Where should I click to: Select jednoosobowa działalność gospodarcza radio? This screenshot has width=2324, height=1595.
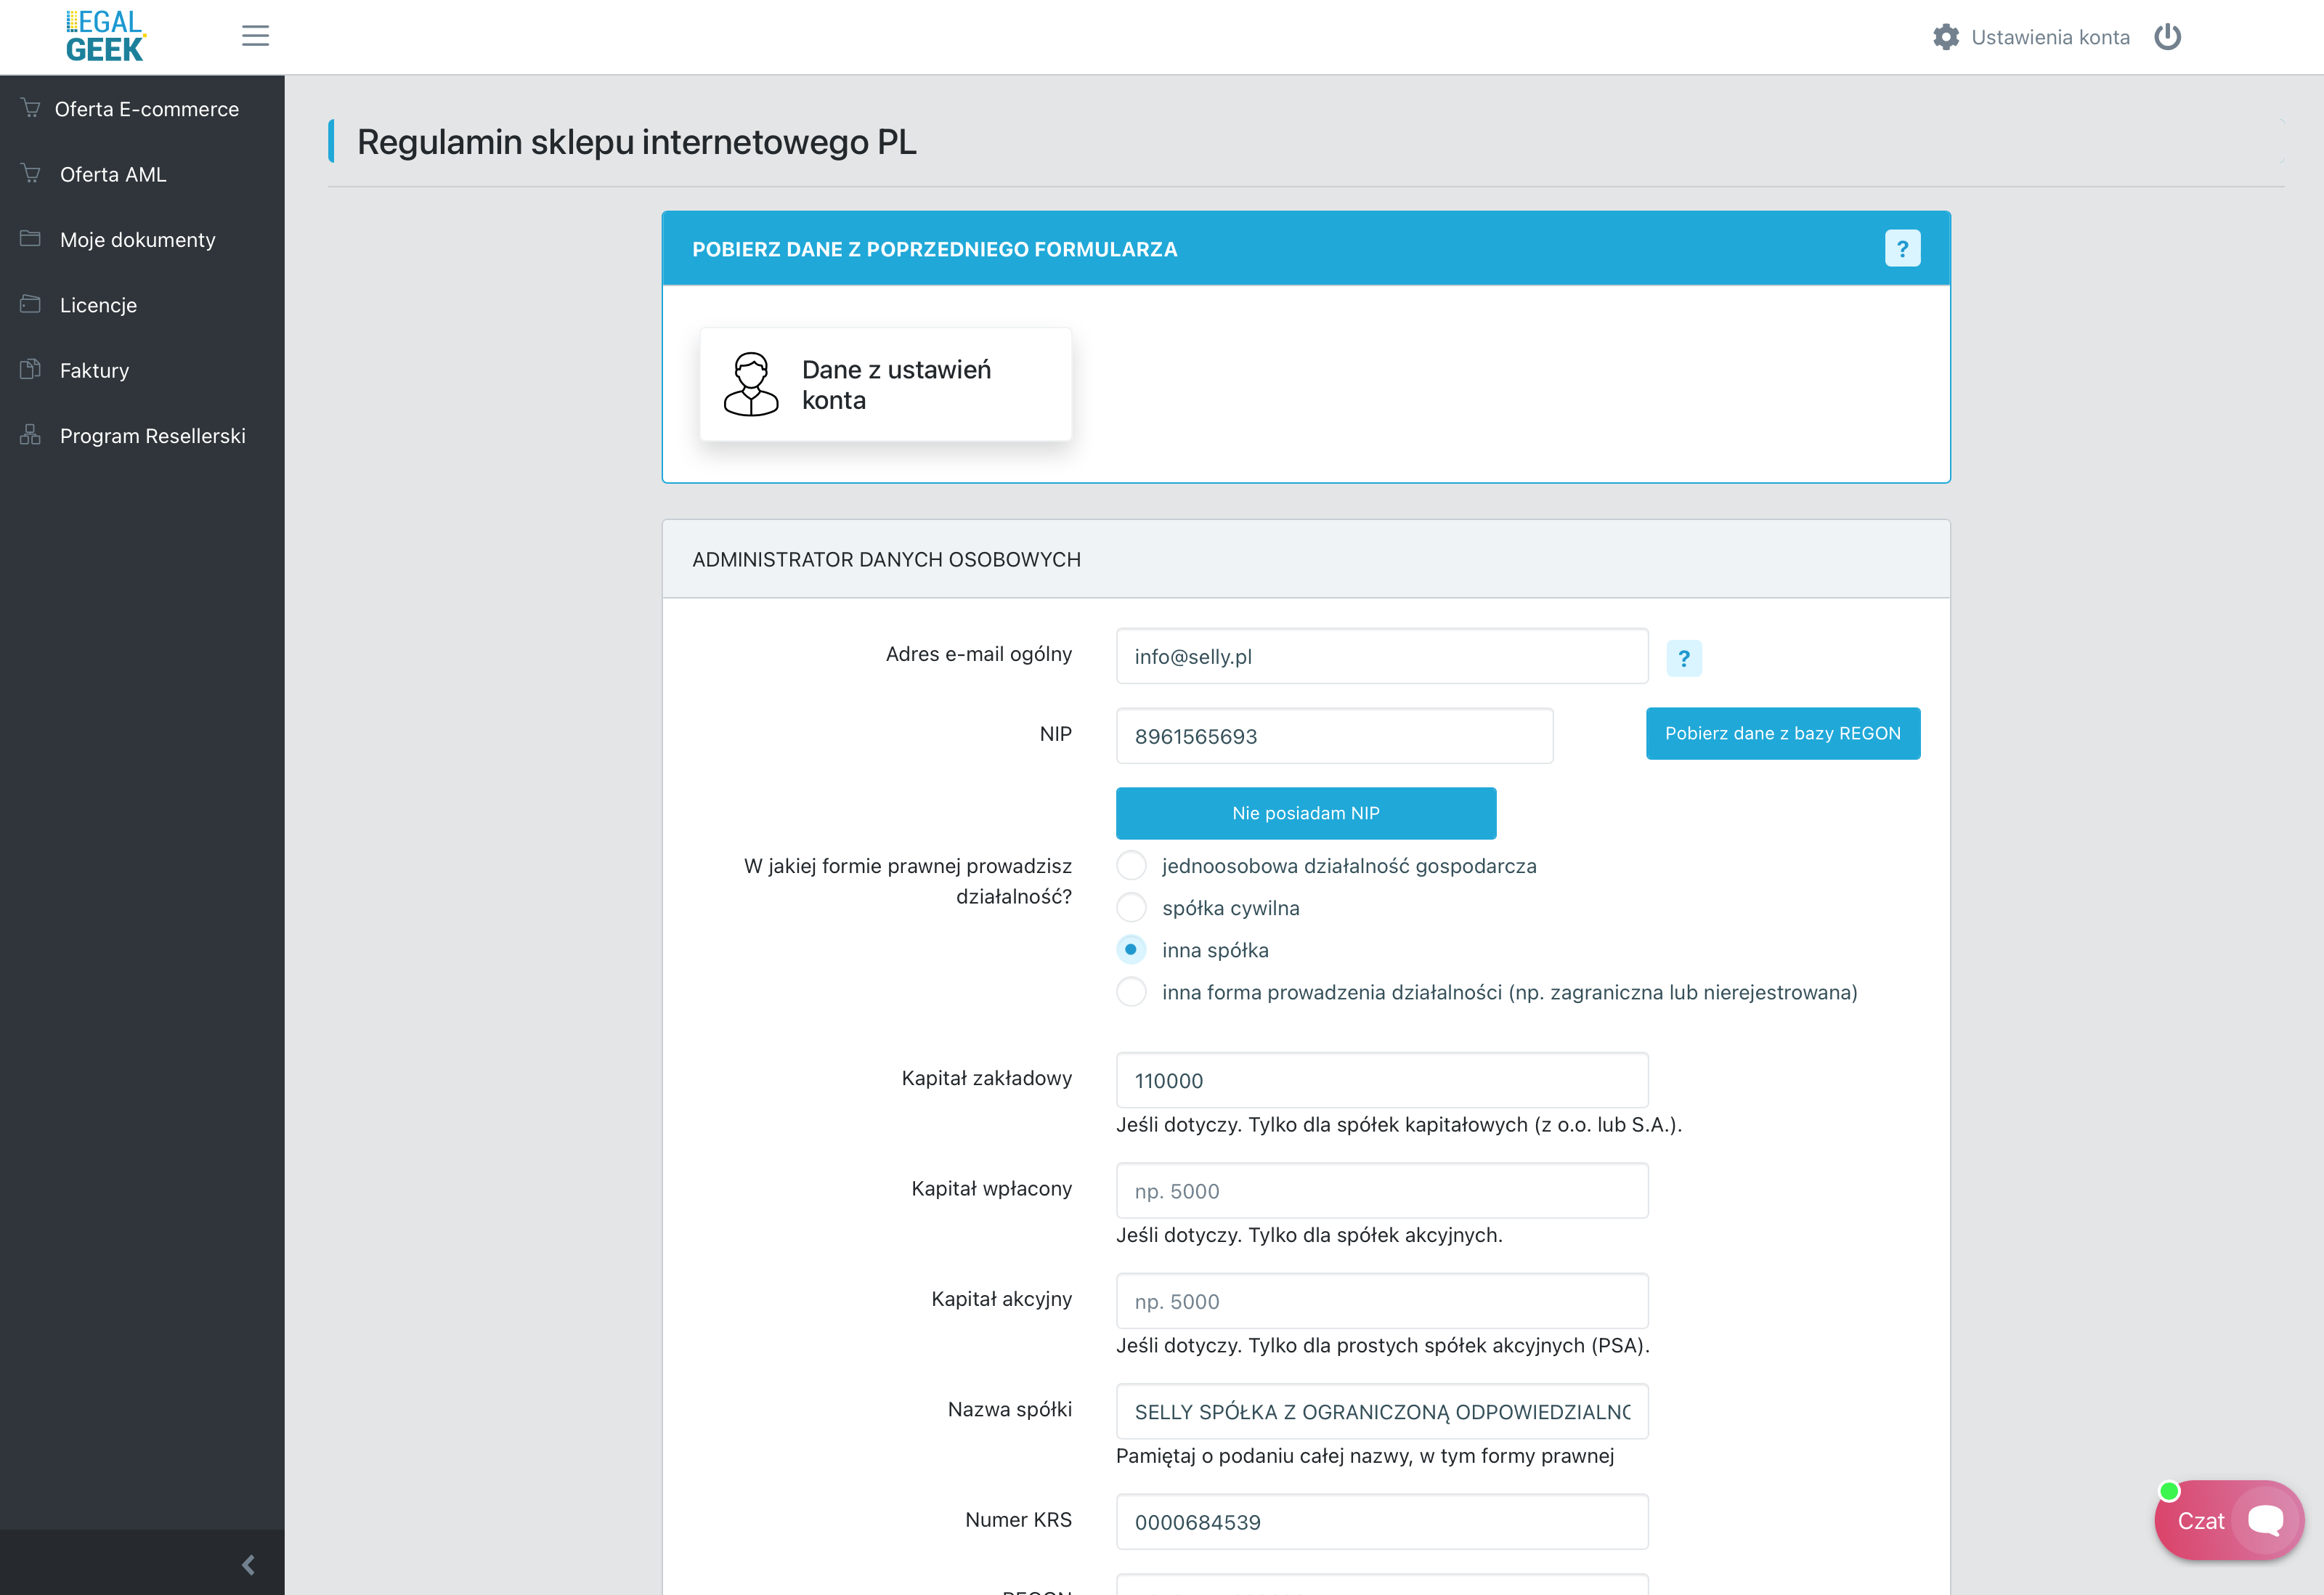1131,865
